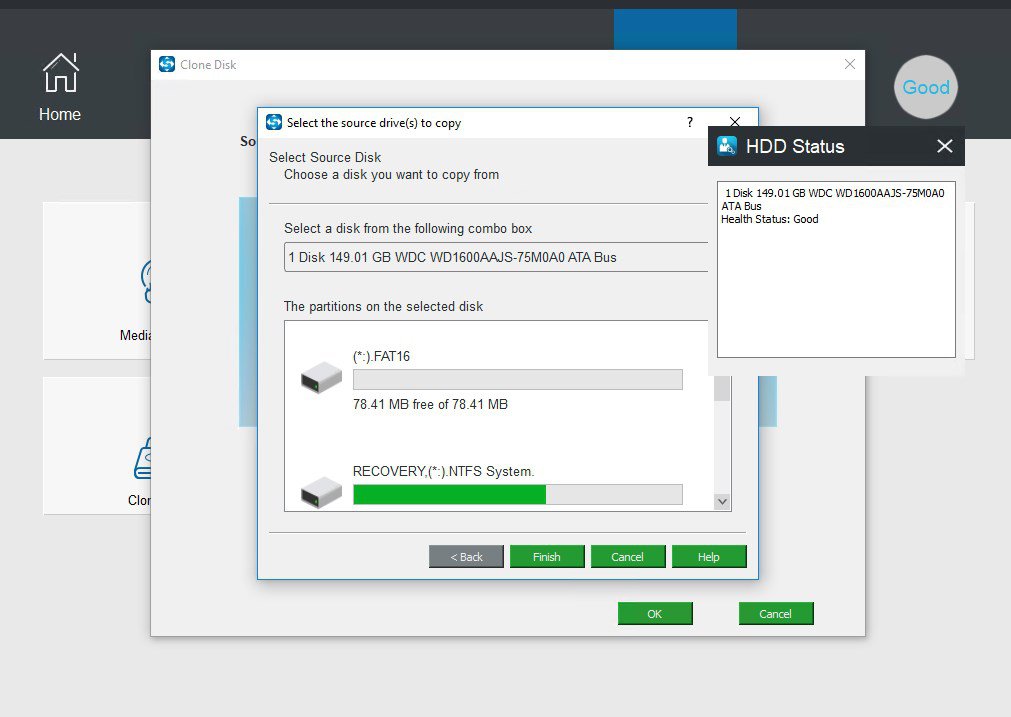The height and width of the screenshot is (717, 1011).
Task: Cancel the source drive selection wizard
Action: (x=628, y=557)
